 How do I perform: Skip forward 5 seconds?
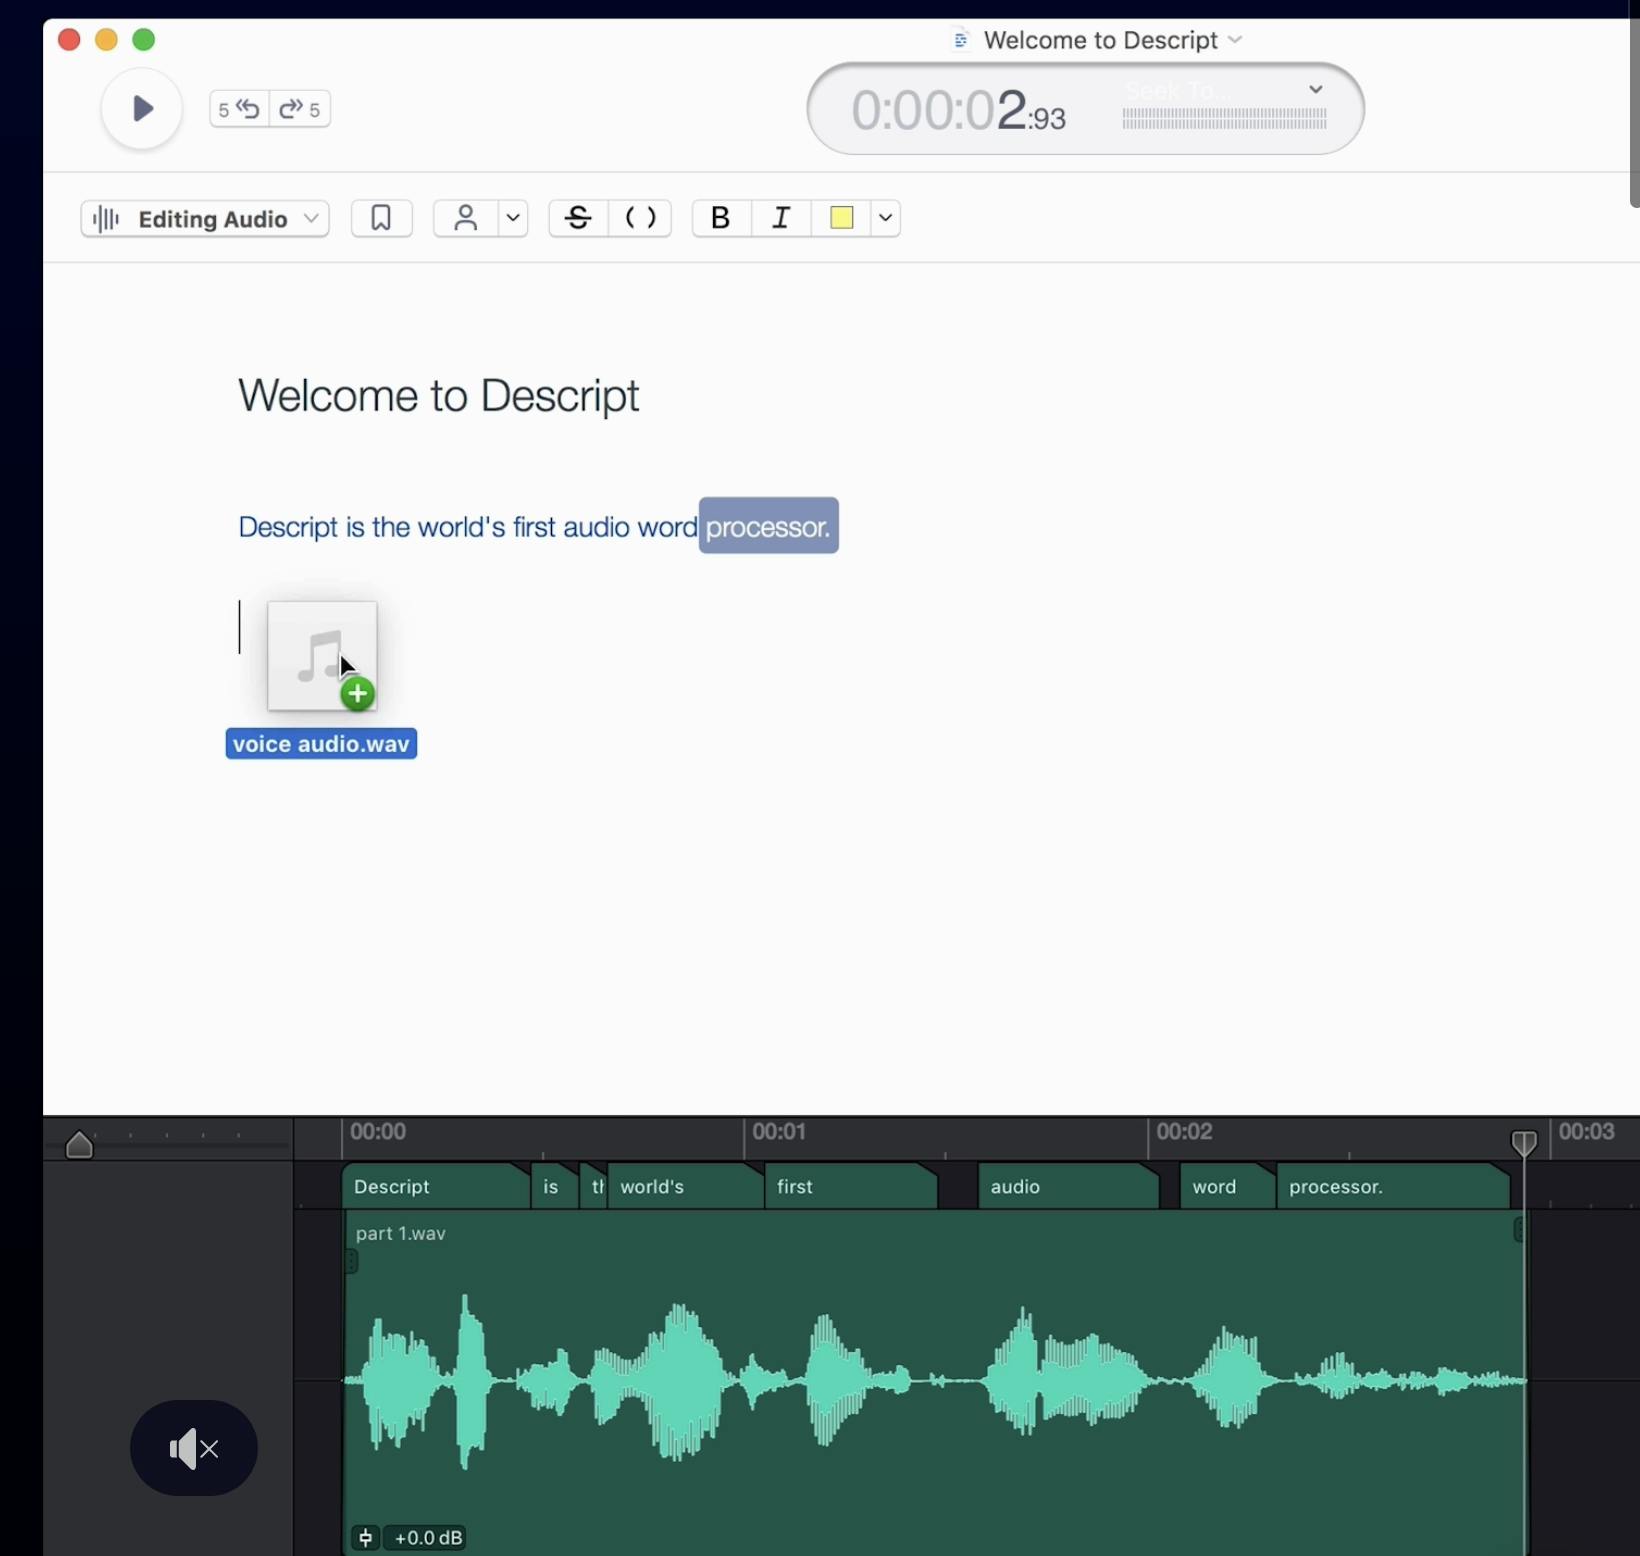(x=300, y=109)
